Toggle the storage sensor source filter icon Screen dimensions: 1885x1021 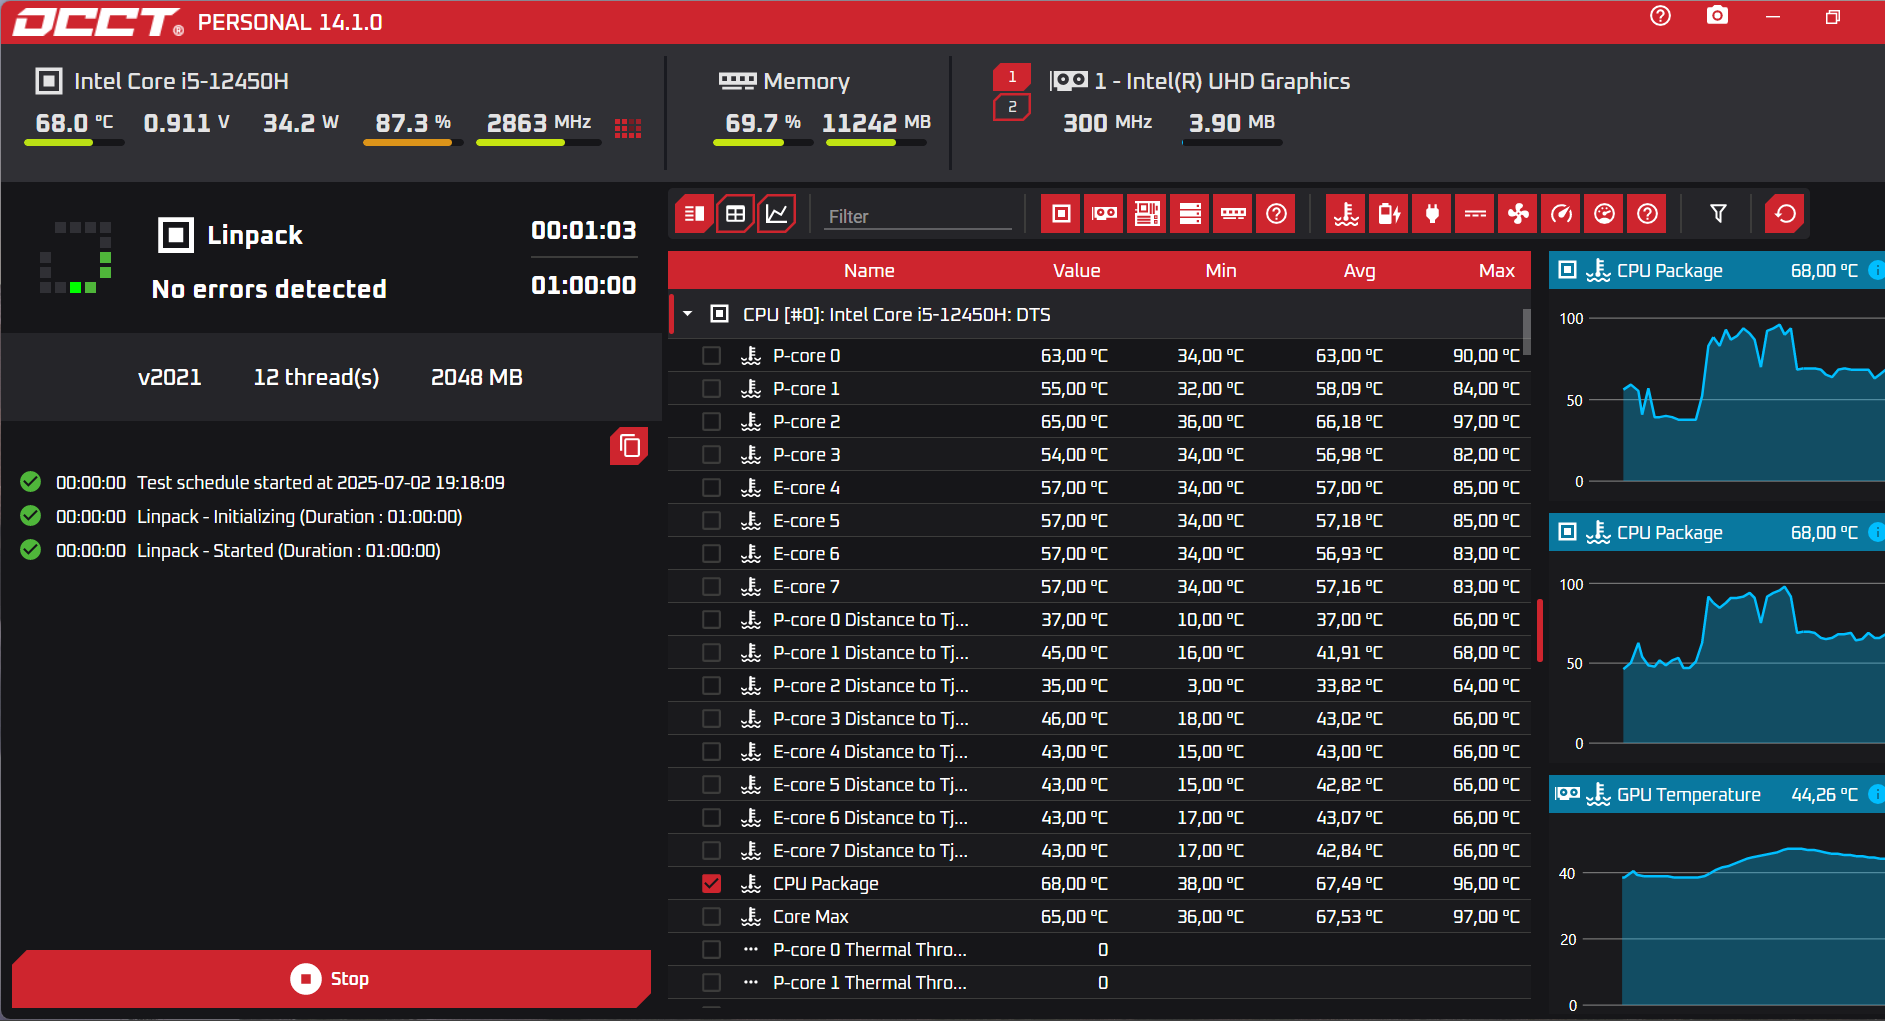pos(1191,214)
